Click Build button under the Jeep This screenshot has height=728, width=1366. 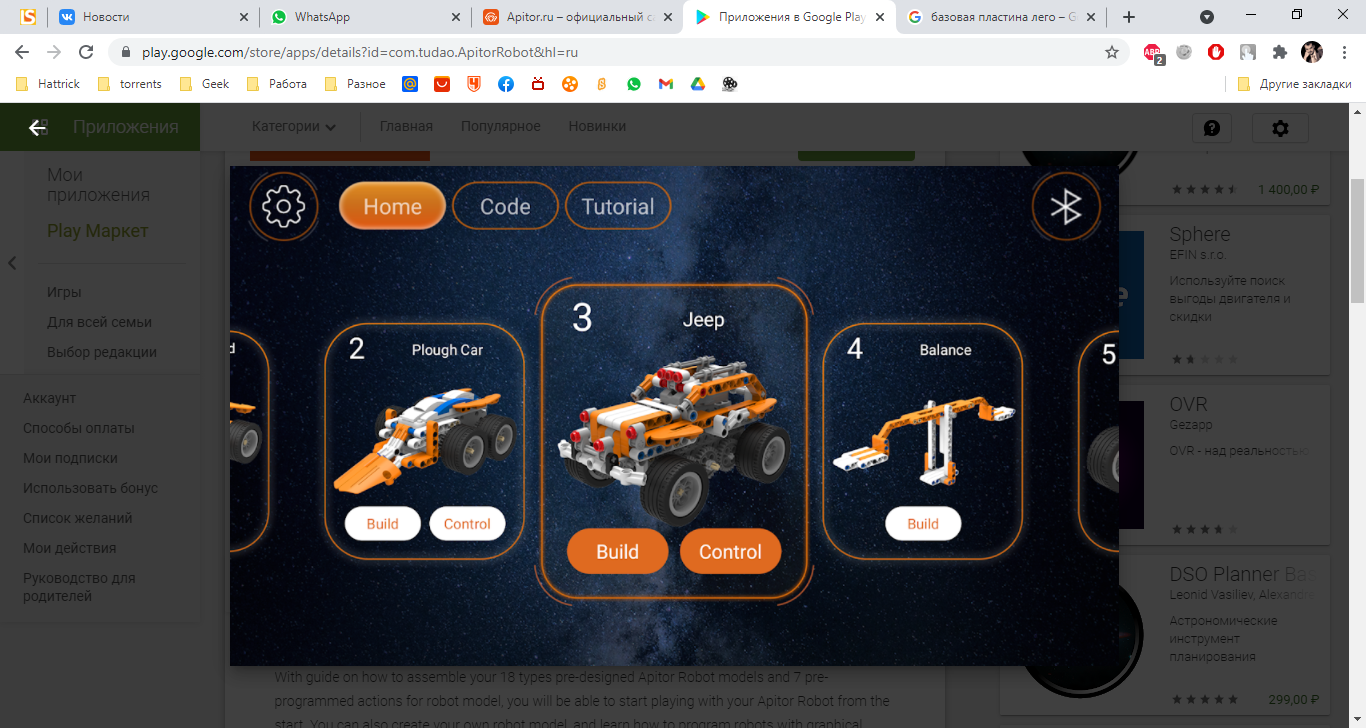617,552
